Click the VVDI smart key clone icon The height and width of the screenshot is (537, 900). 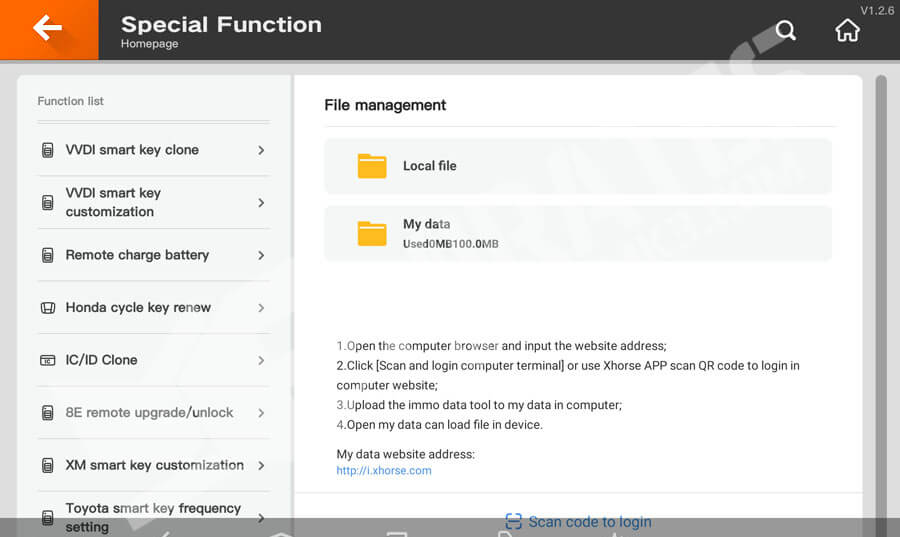47,150
